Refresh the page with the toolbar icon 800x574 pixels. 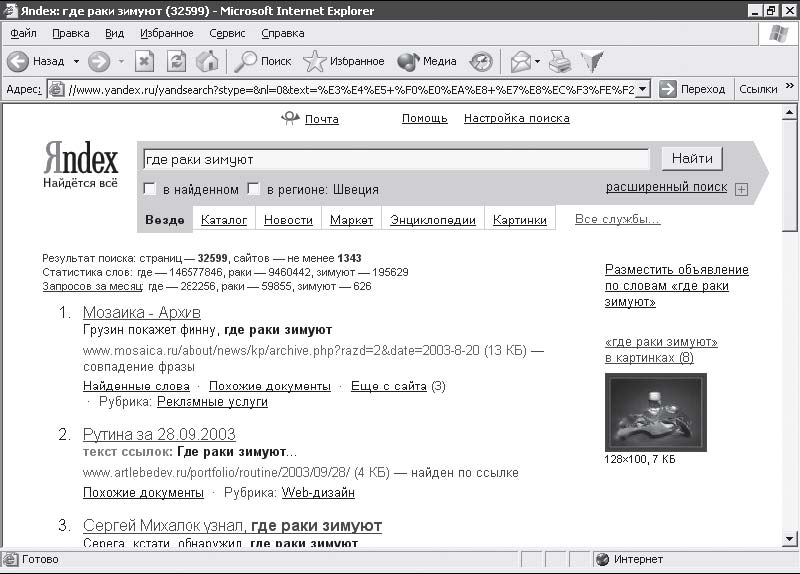pos(176,61)
